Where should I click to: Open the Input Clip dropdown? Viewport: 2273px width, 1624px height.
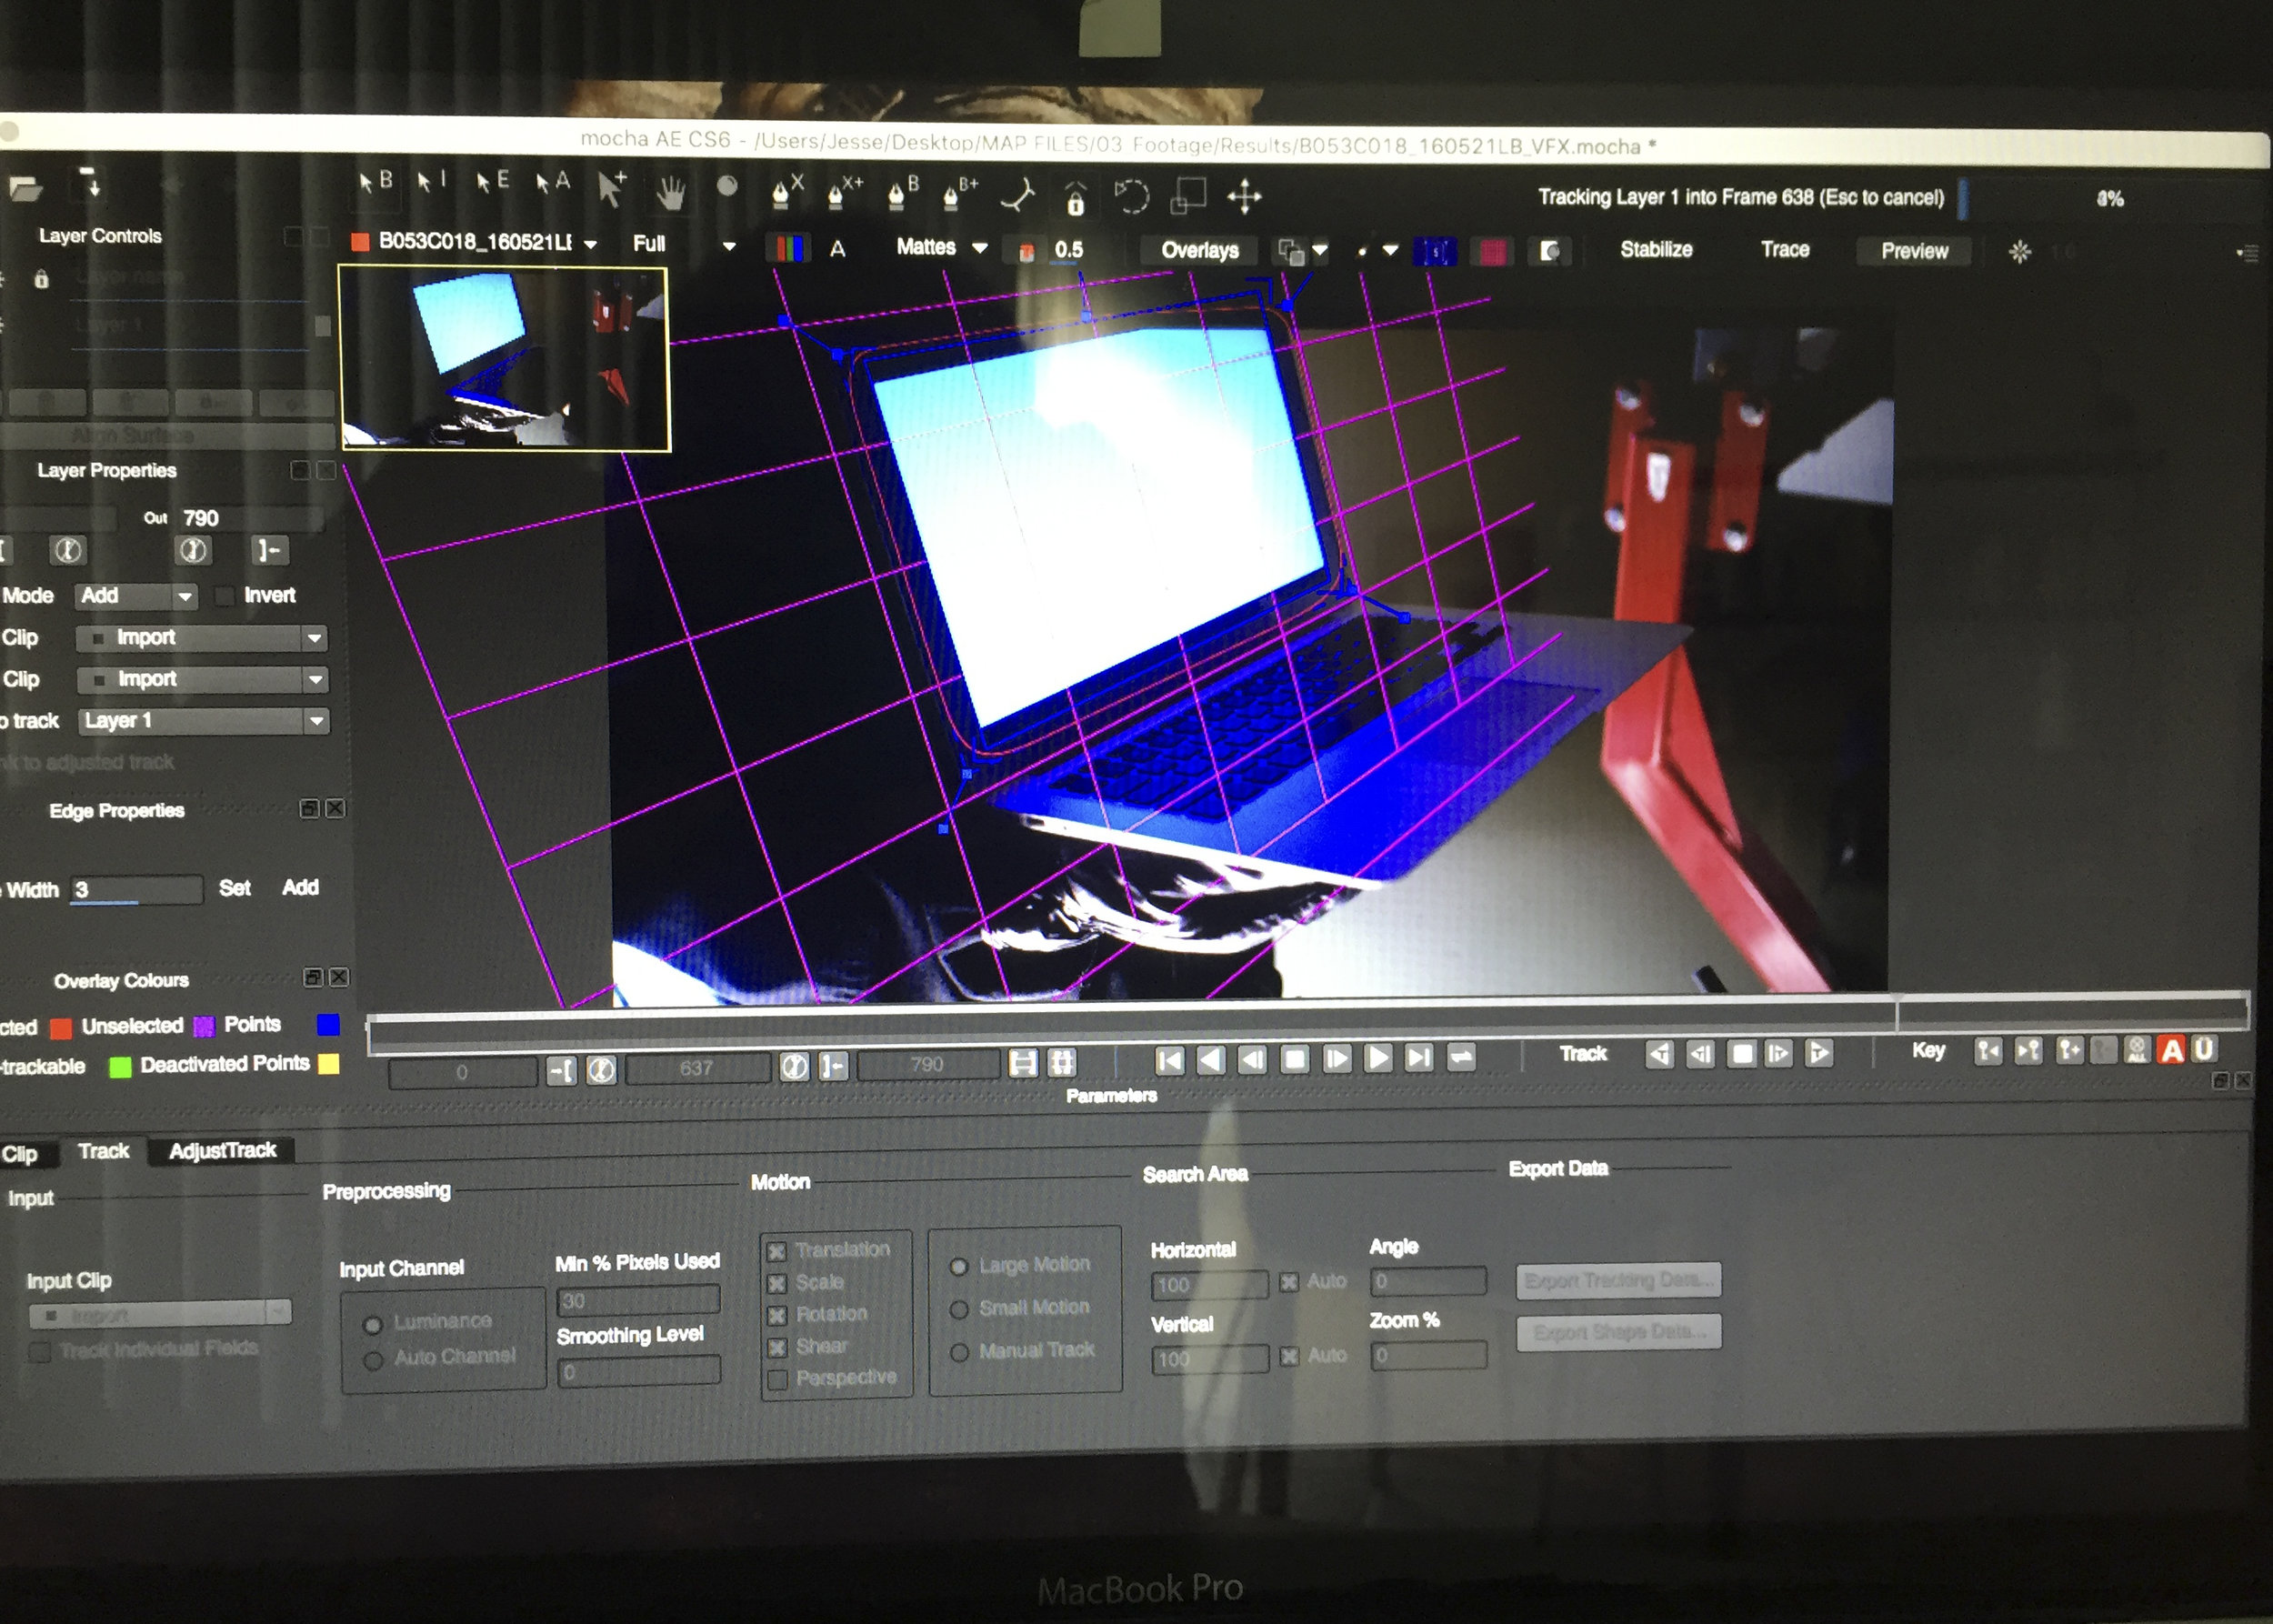160,1313
